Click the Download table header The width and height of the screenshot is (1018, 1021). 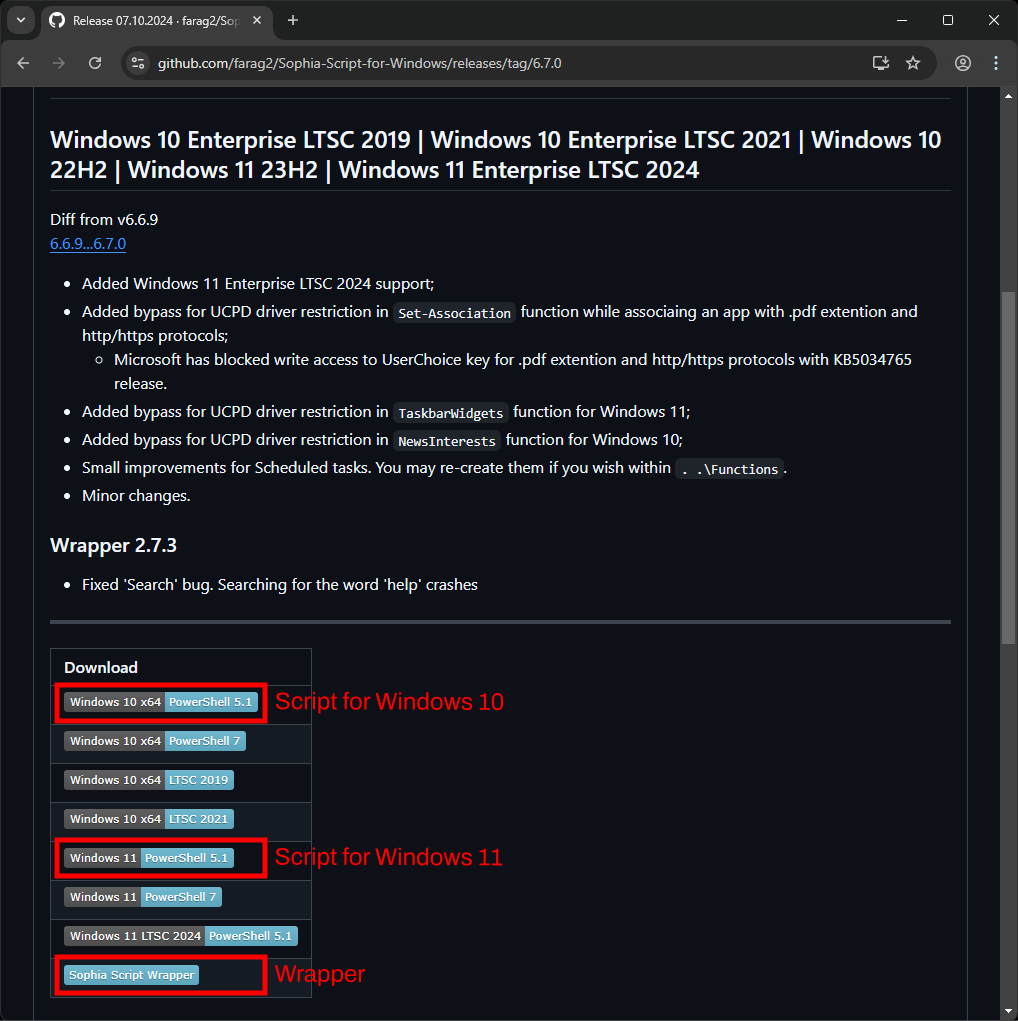click(x=101, y=667)
